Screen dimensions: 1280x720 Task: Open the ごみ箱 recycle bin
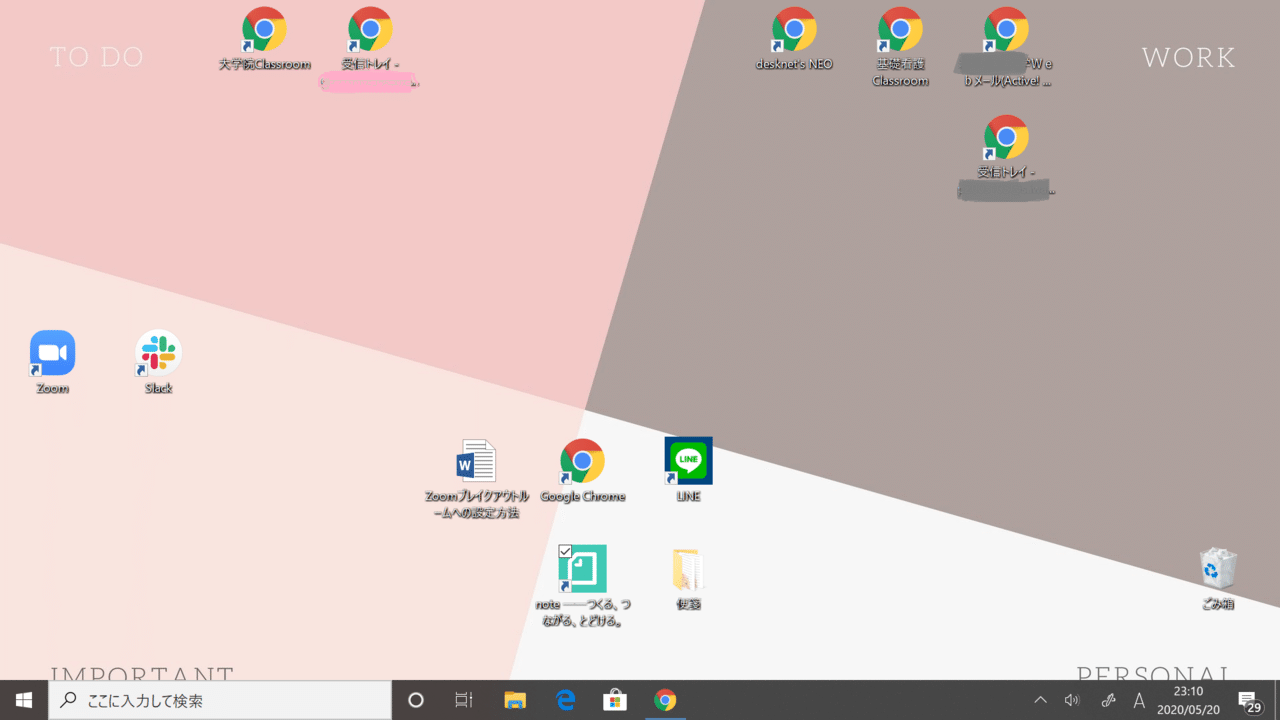pyautogui.click(x=1217, y=578)
